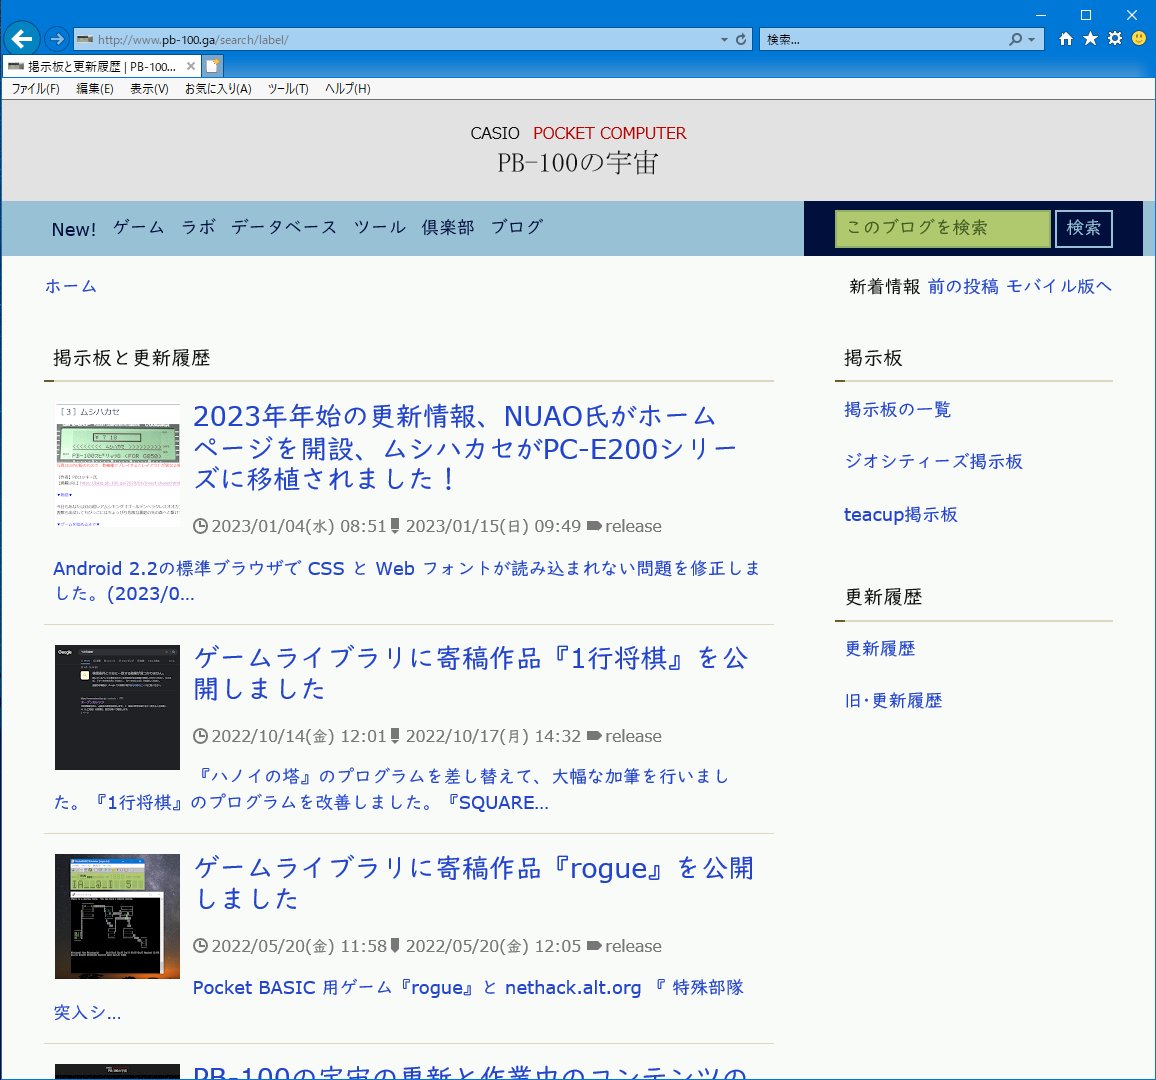
Task: Click the tag icon before release on 2022/10/14 post
Action: (x=594, y=736)
